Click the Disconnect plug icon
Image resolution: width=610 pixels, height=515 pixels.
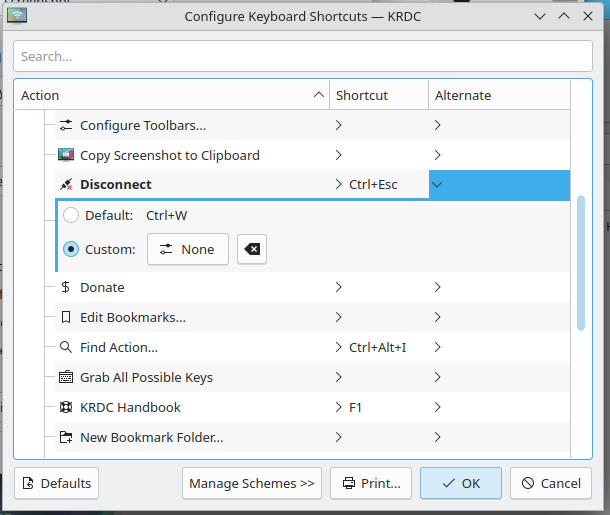66,185
